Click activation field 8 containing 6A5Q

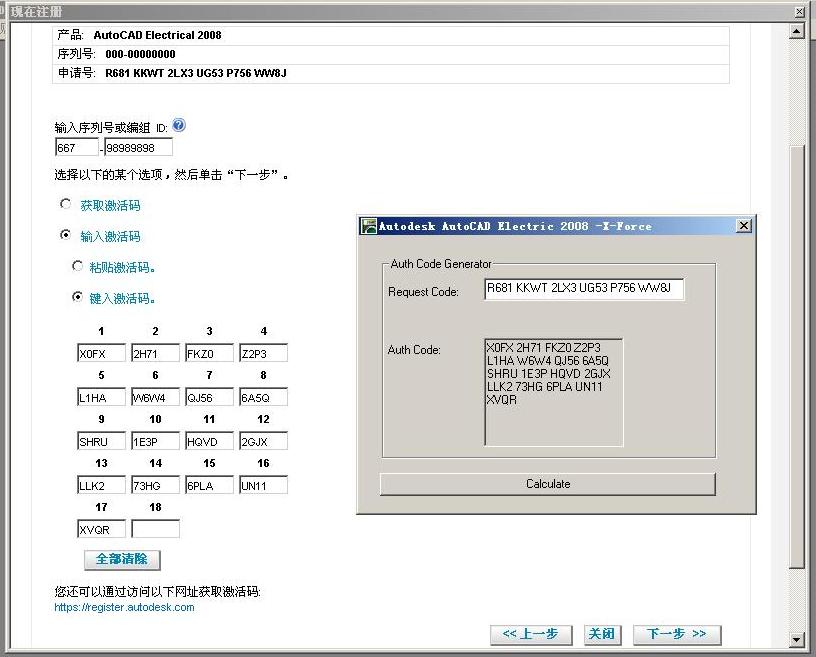pos(263,397)
